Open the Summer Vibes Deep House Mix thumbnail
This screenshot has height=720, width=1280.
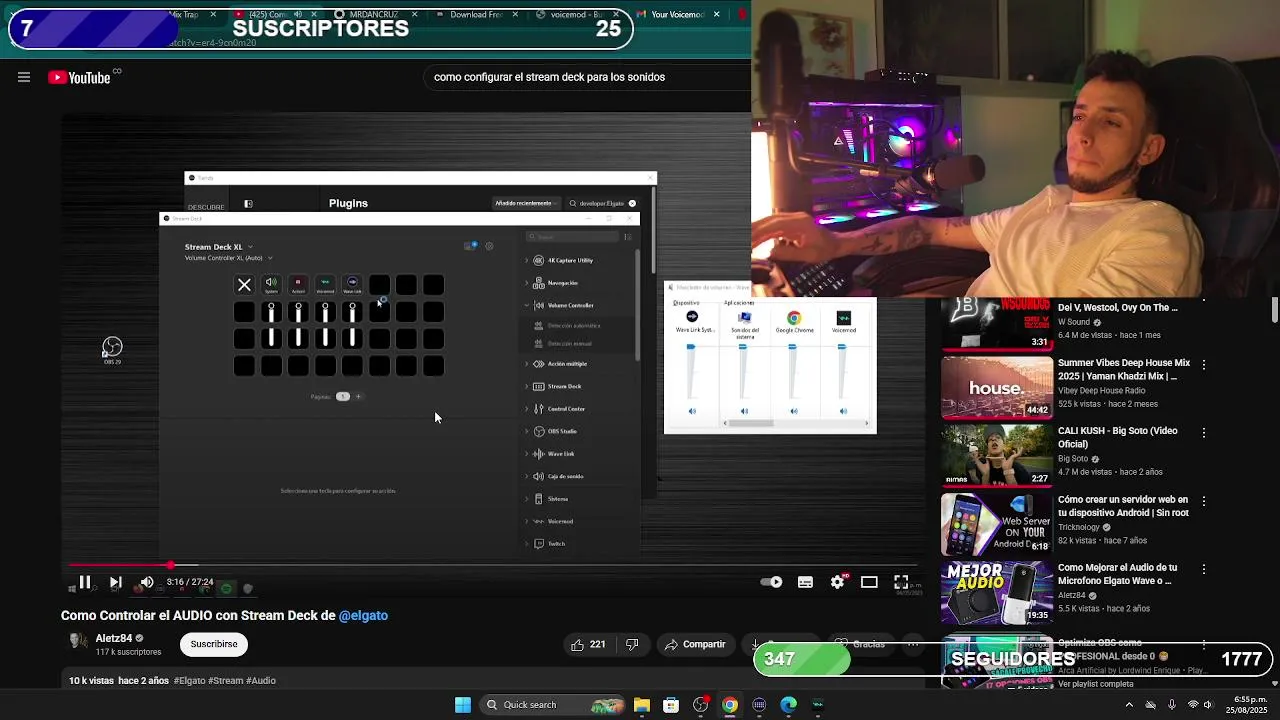click(x=997, y=386)
